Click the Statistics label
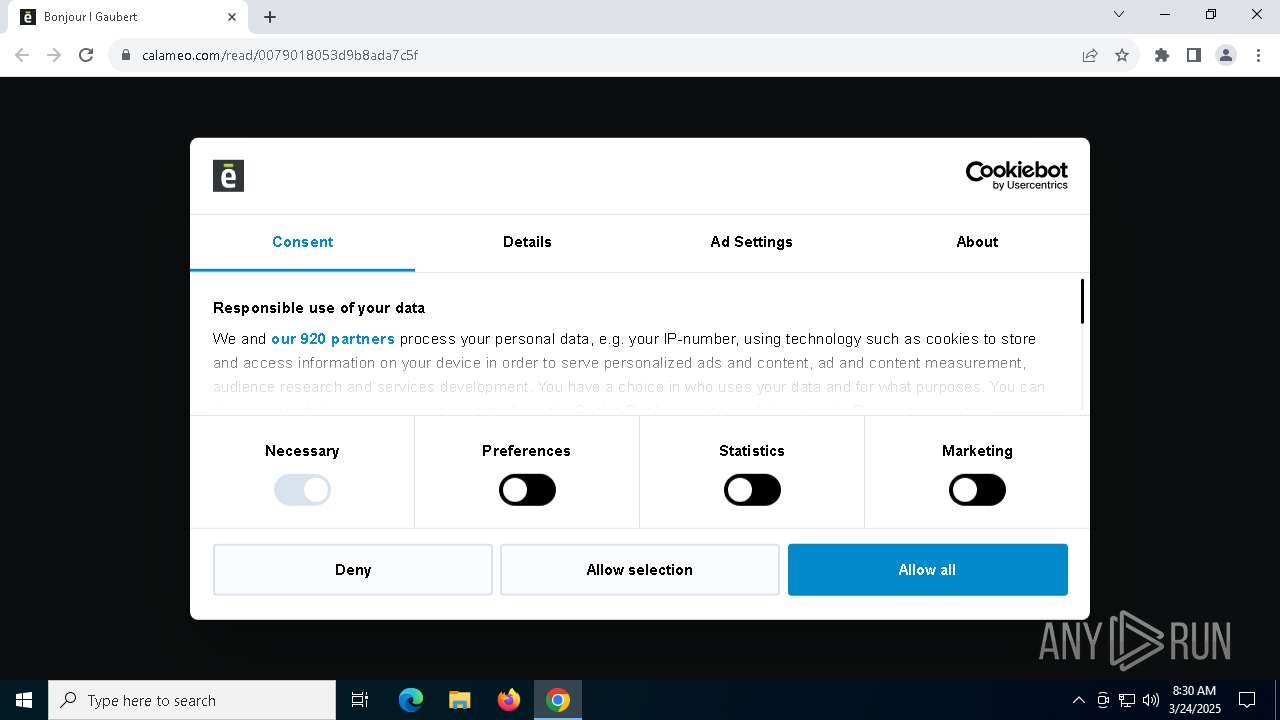 click(x=752, y=451)
